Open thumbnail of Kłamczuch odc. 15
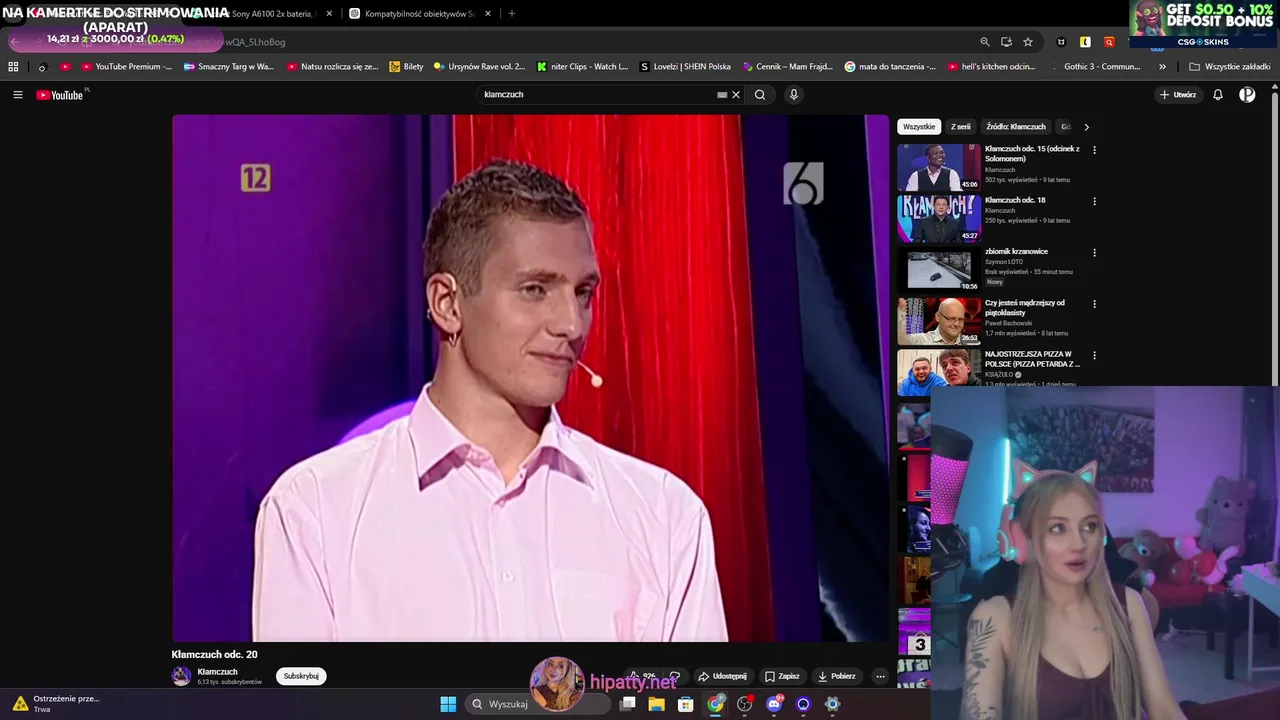The height and width of the screenshot is (720, 1280). click(x=938, y=167)
